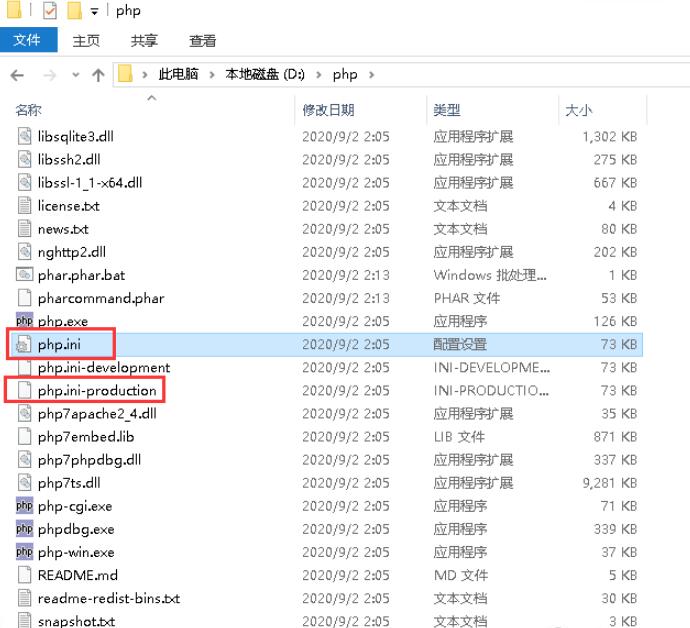Click the php breadcrumb in address bar
The height and width of the screenshot is (628, 690).
345,74
